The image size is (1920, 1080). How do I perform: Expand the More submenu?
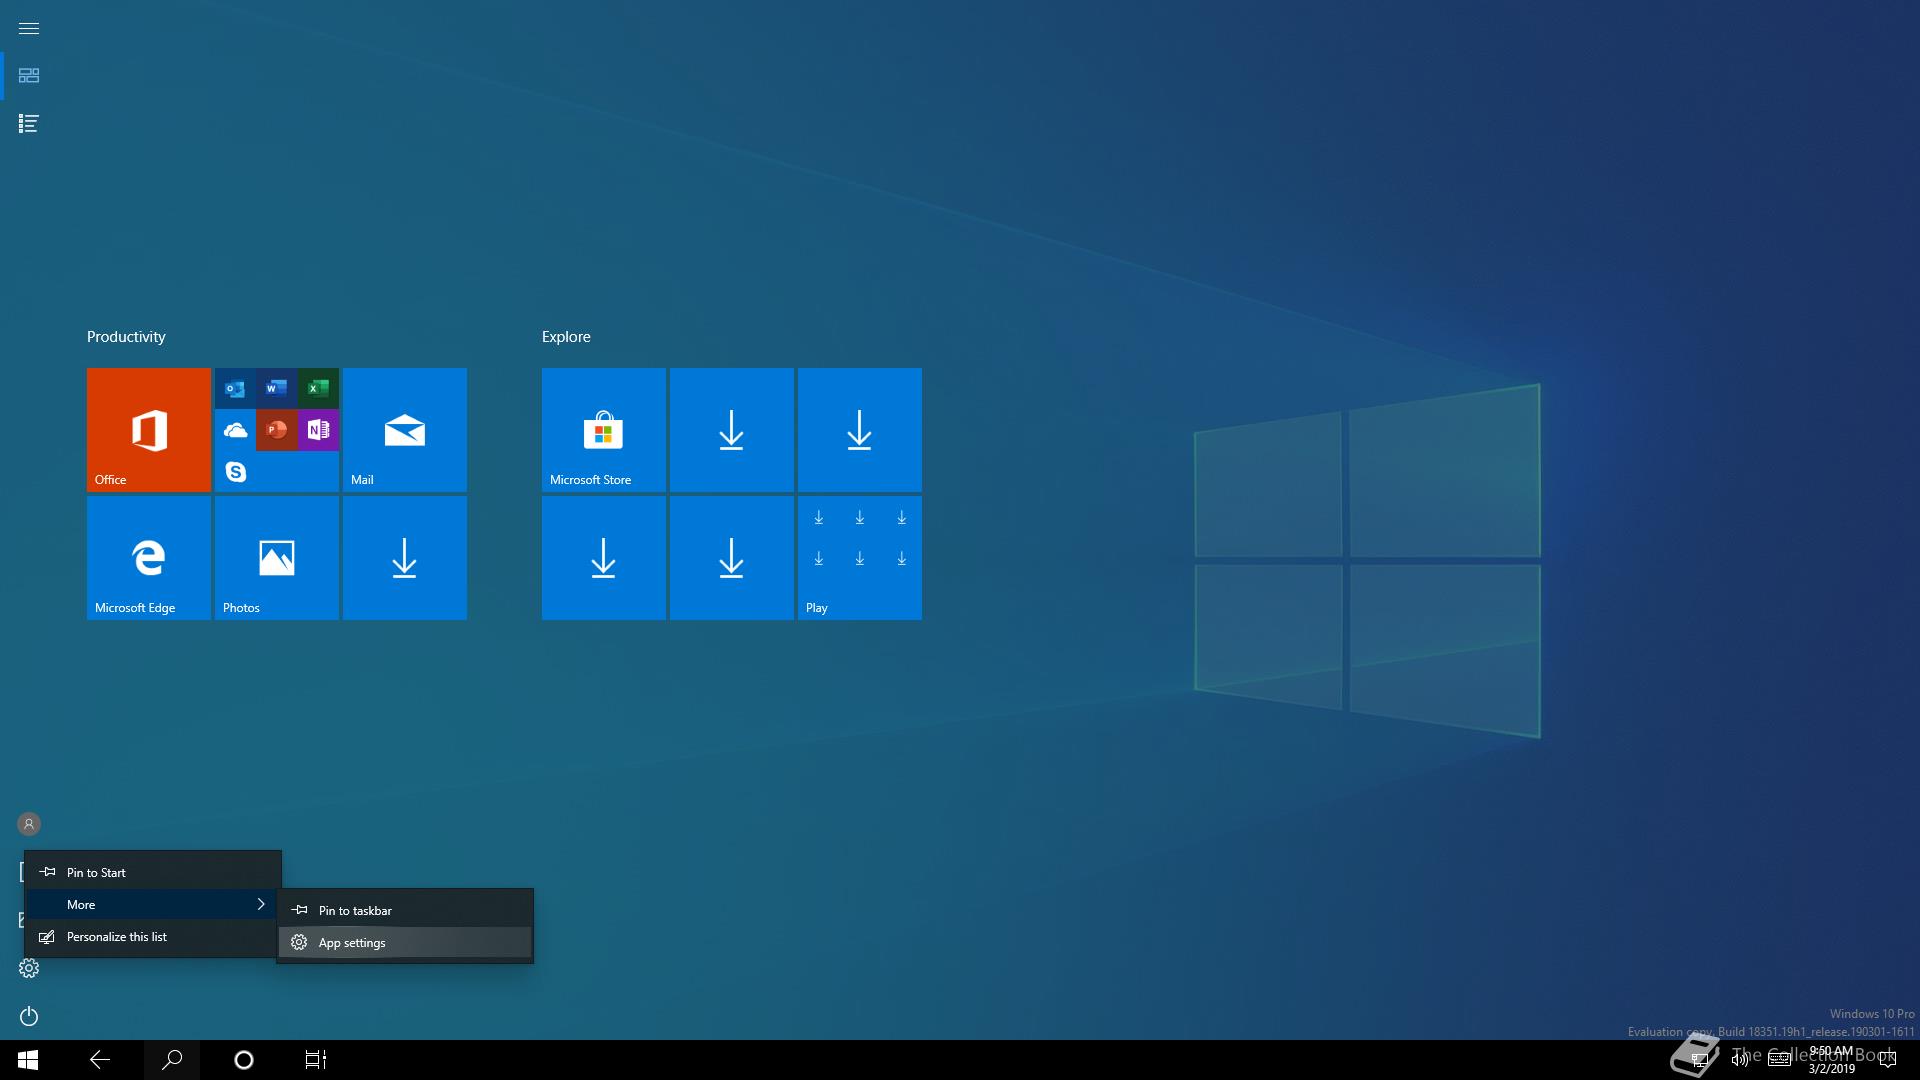153,904
